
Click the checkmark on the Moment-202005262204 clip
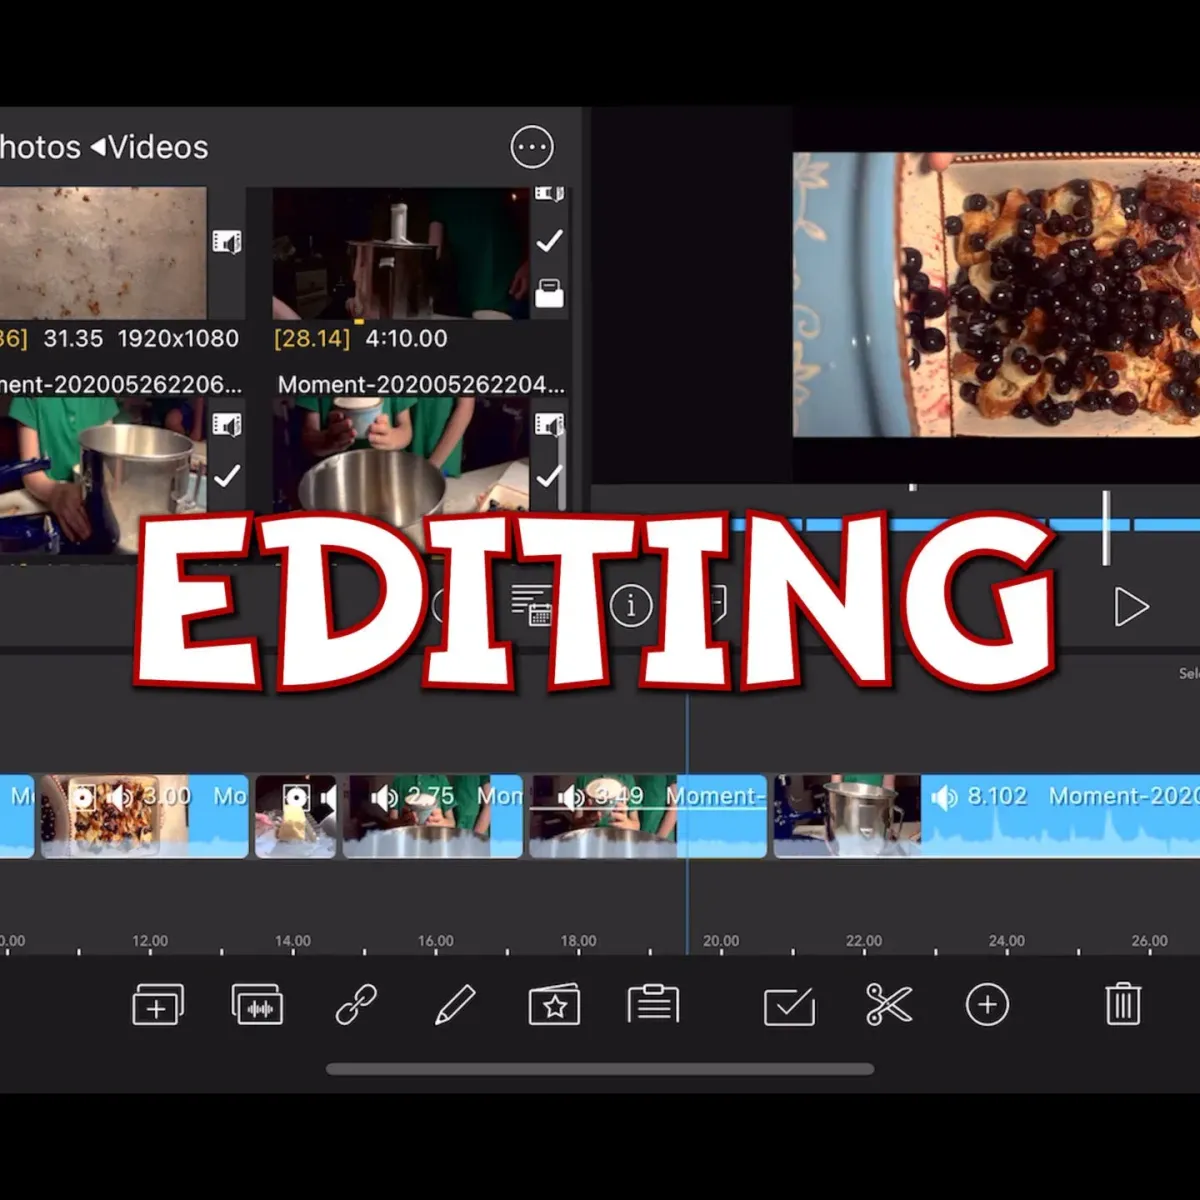[x=549, y=476]
